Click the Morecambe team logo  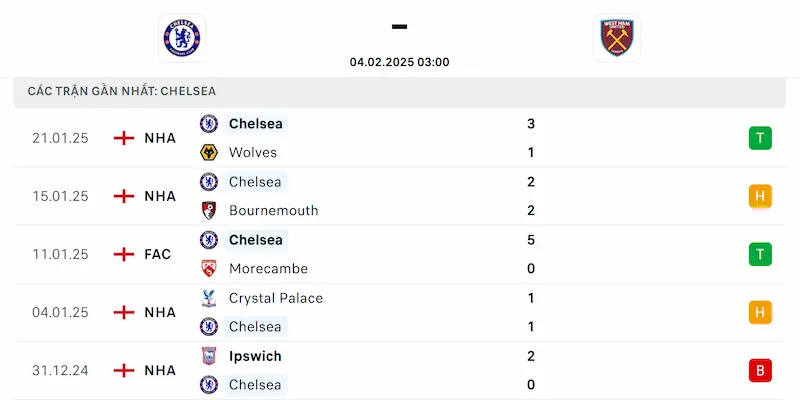(x=209, y=269)
